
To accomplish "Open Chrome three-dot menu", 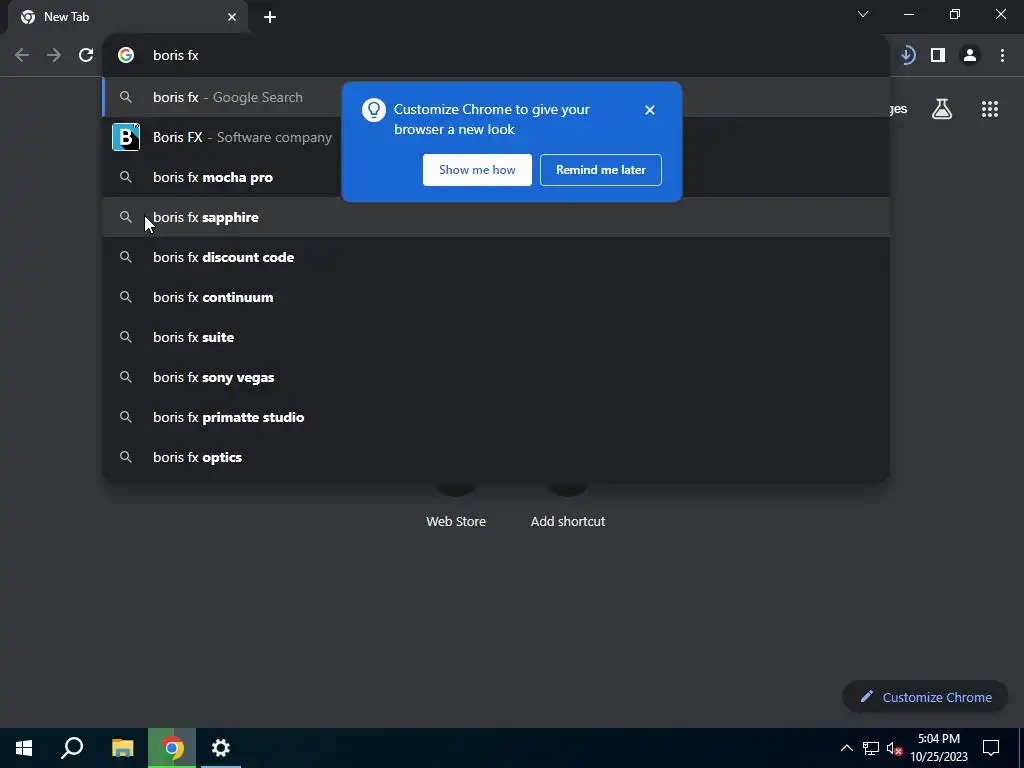I will pyautogui.click(x=1002, y=56).
